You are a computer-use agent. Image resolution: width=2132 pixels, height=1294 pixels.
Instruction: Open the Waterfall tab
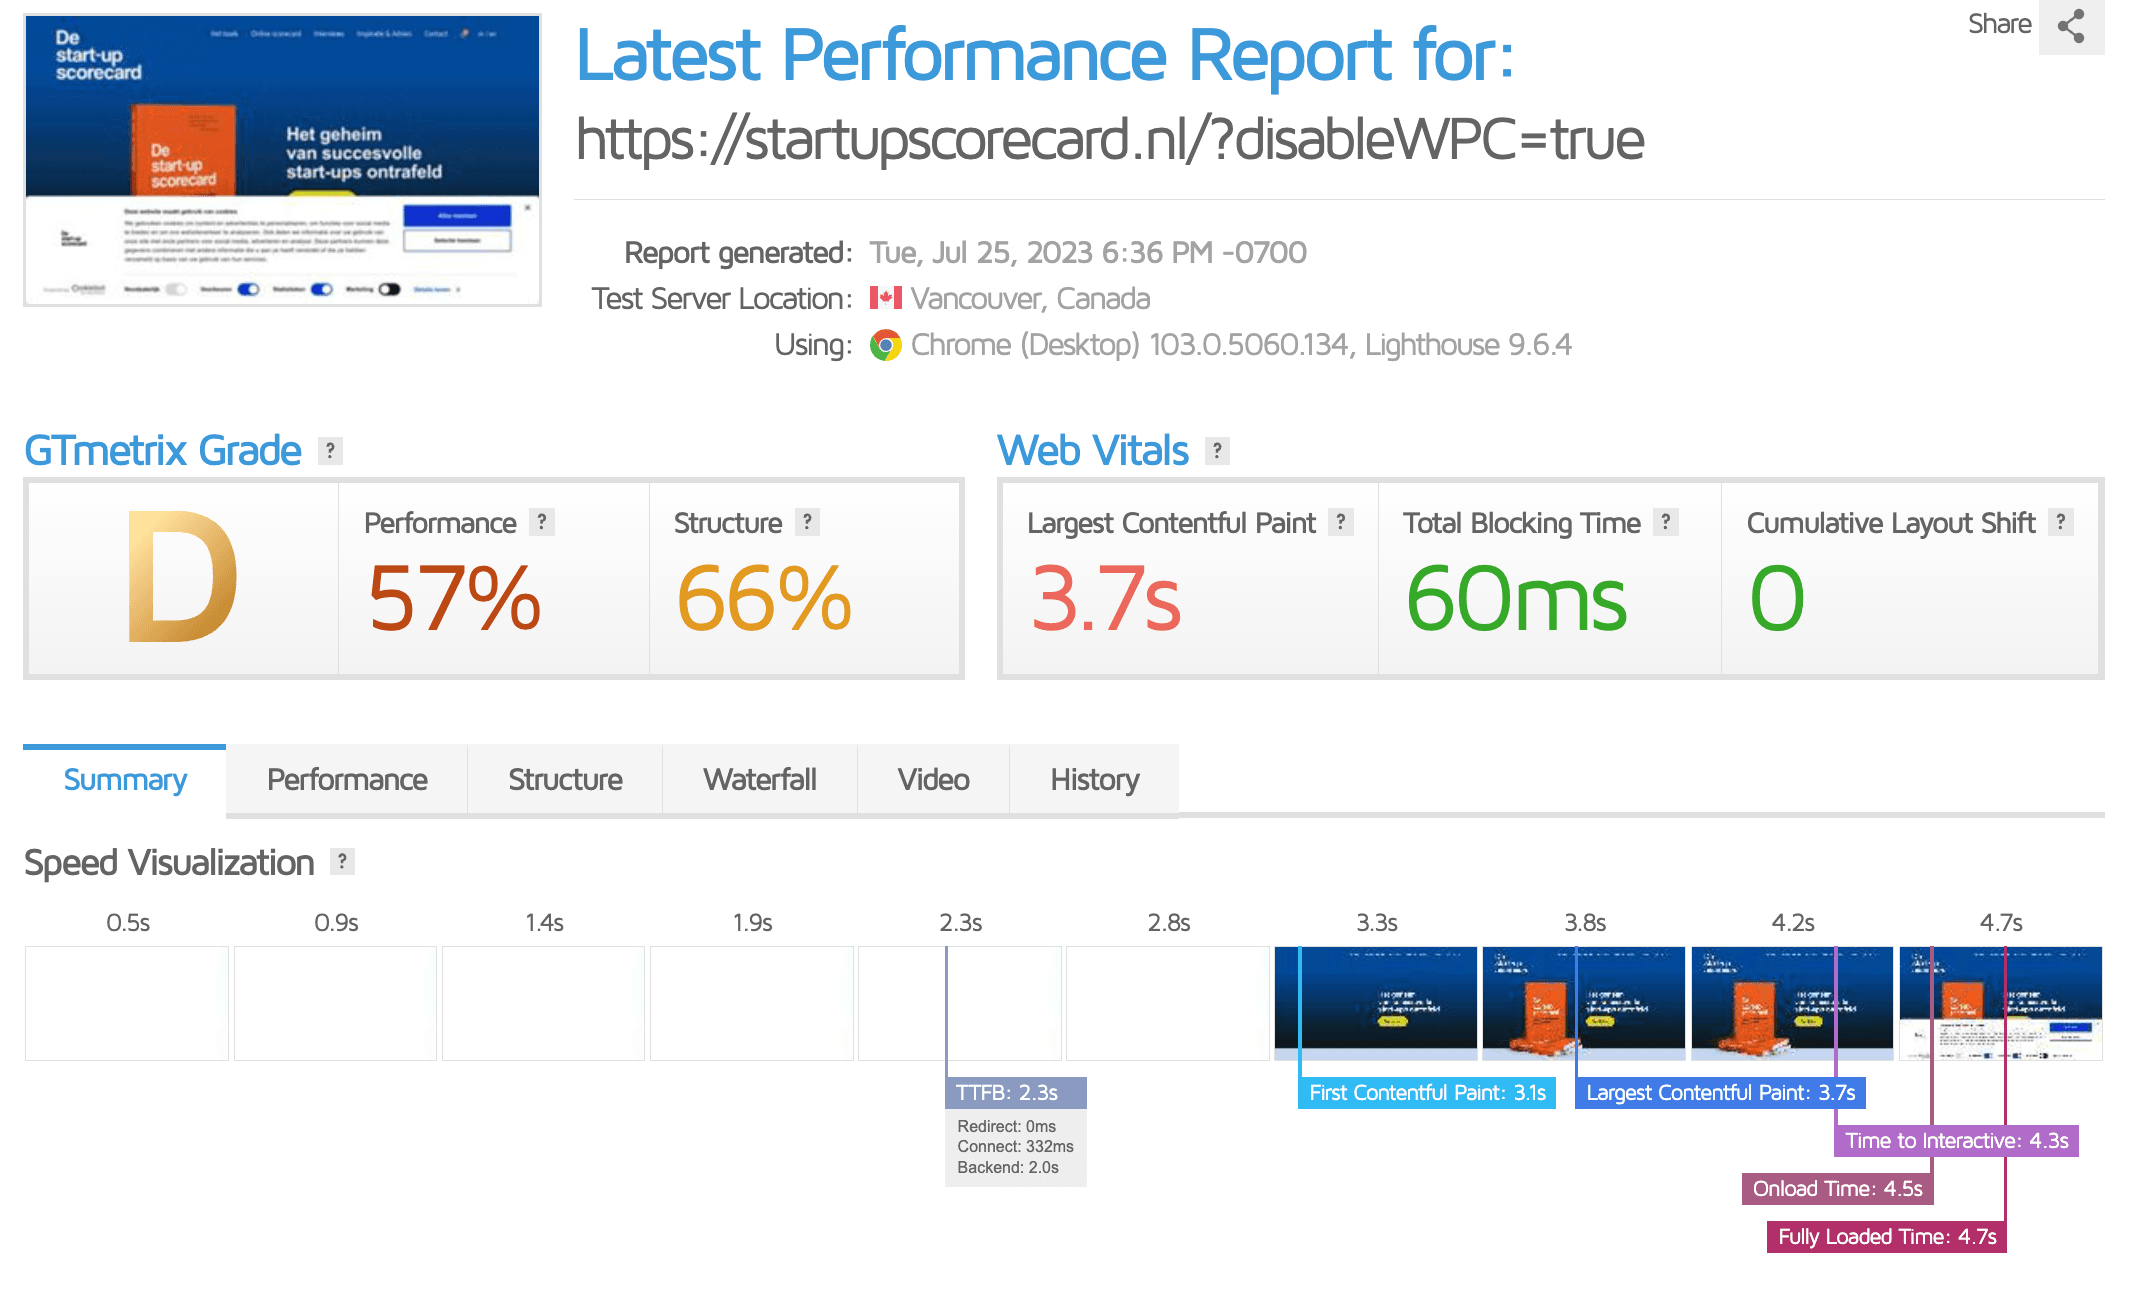click(759, 780)
